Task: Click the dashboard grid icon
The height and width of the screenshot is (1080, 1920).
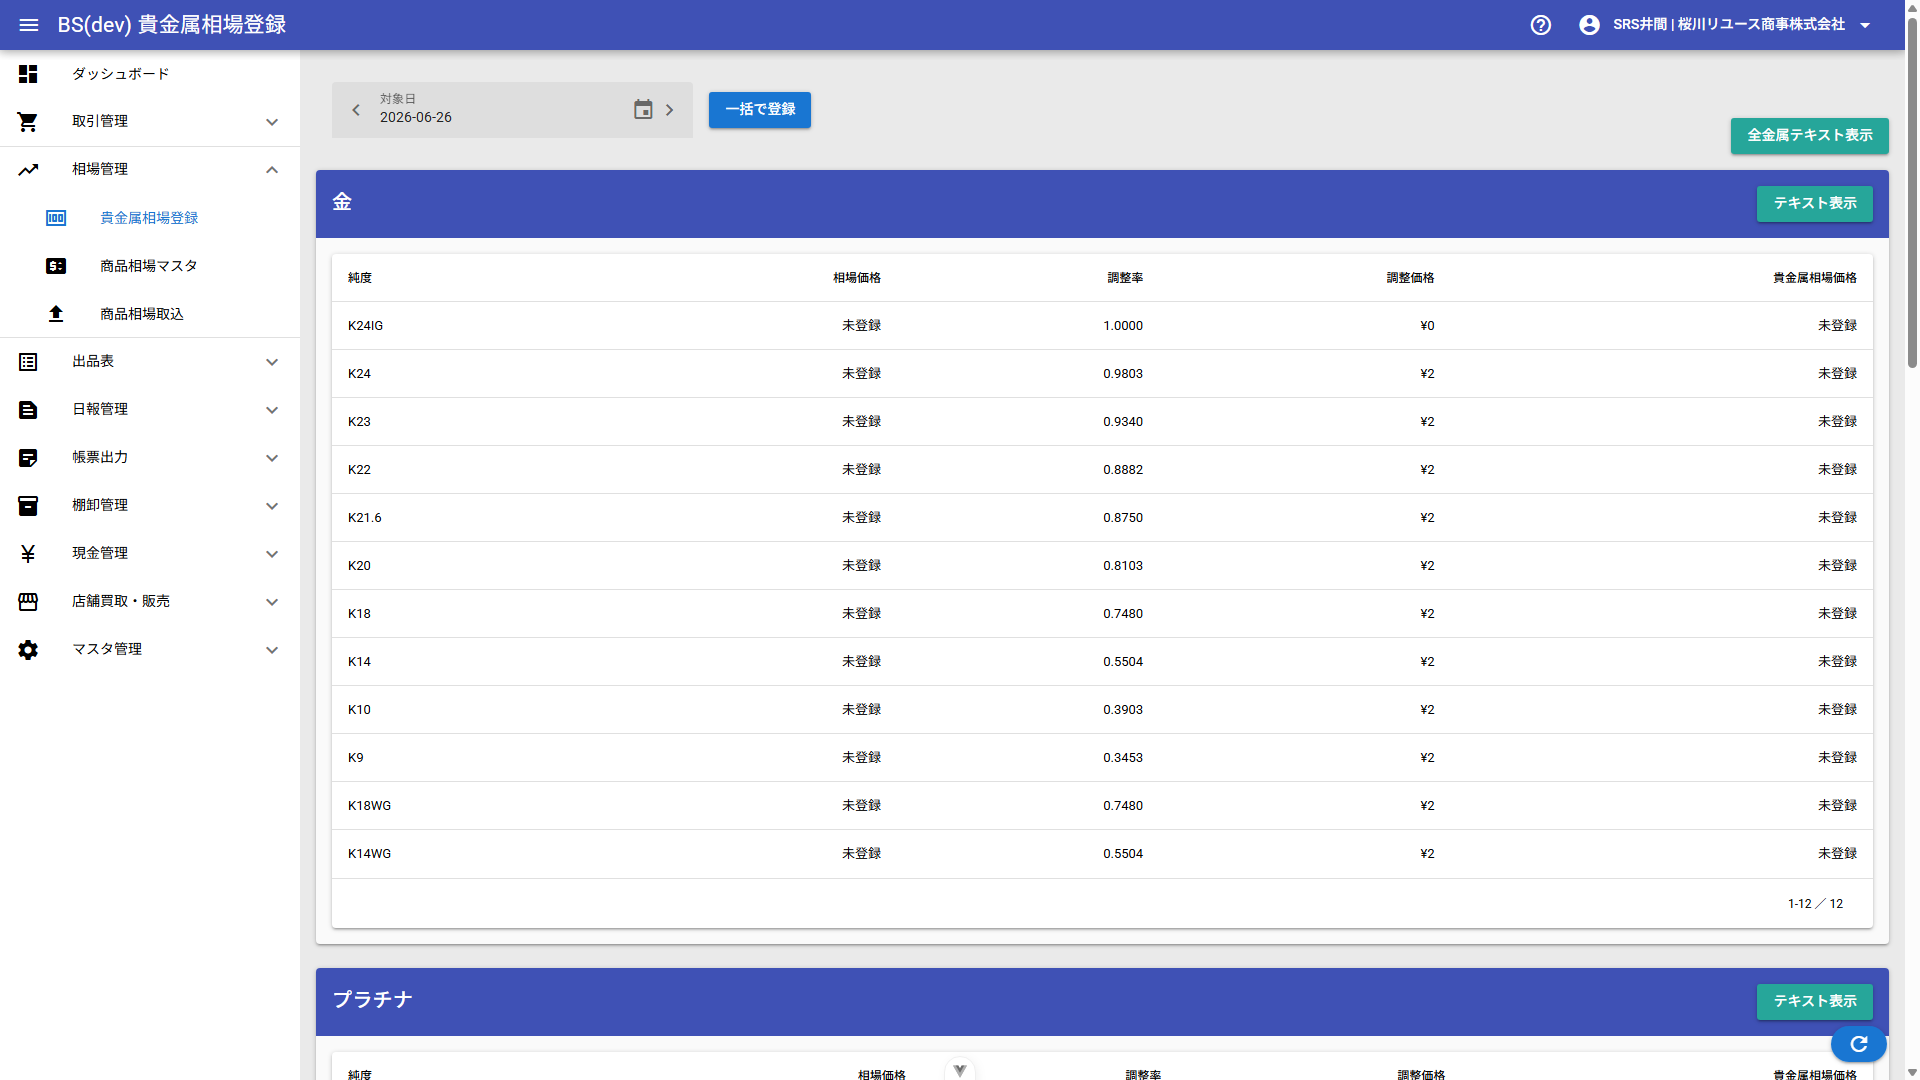Action: [28, 74]
